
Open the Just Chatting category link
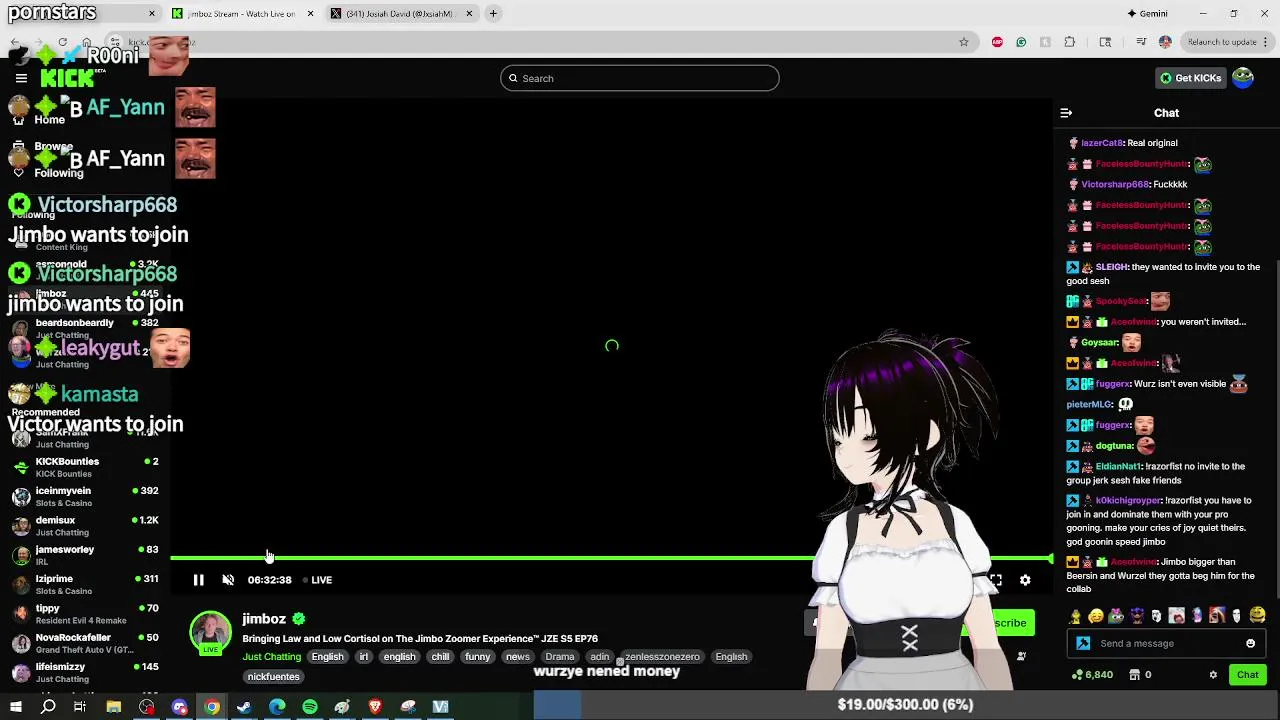click(x=271, y=657)
